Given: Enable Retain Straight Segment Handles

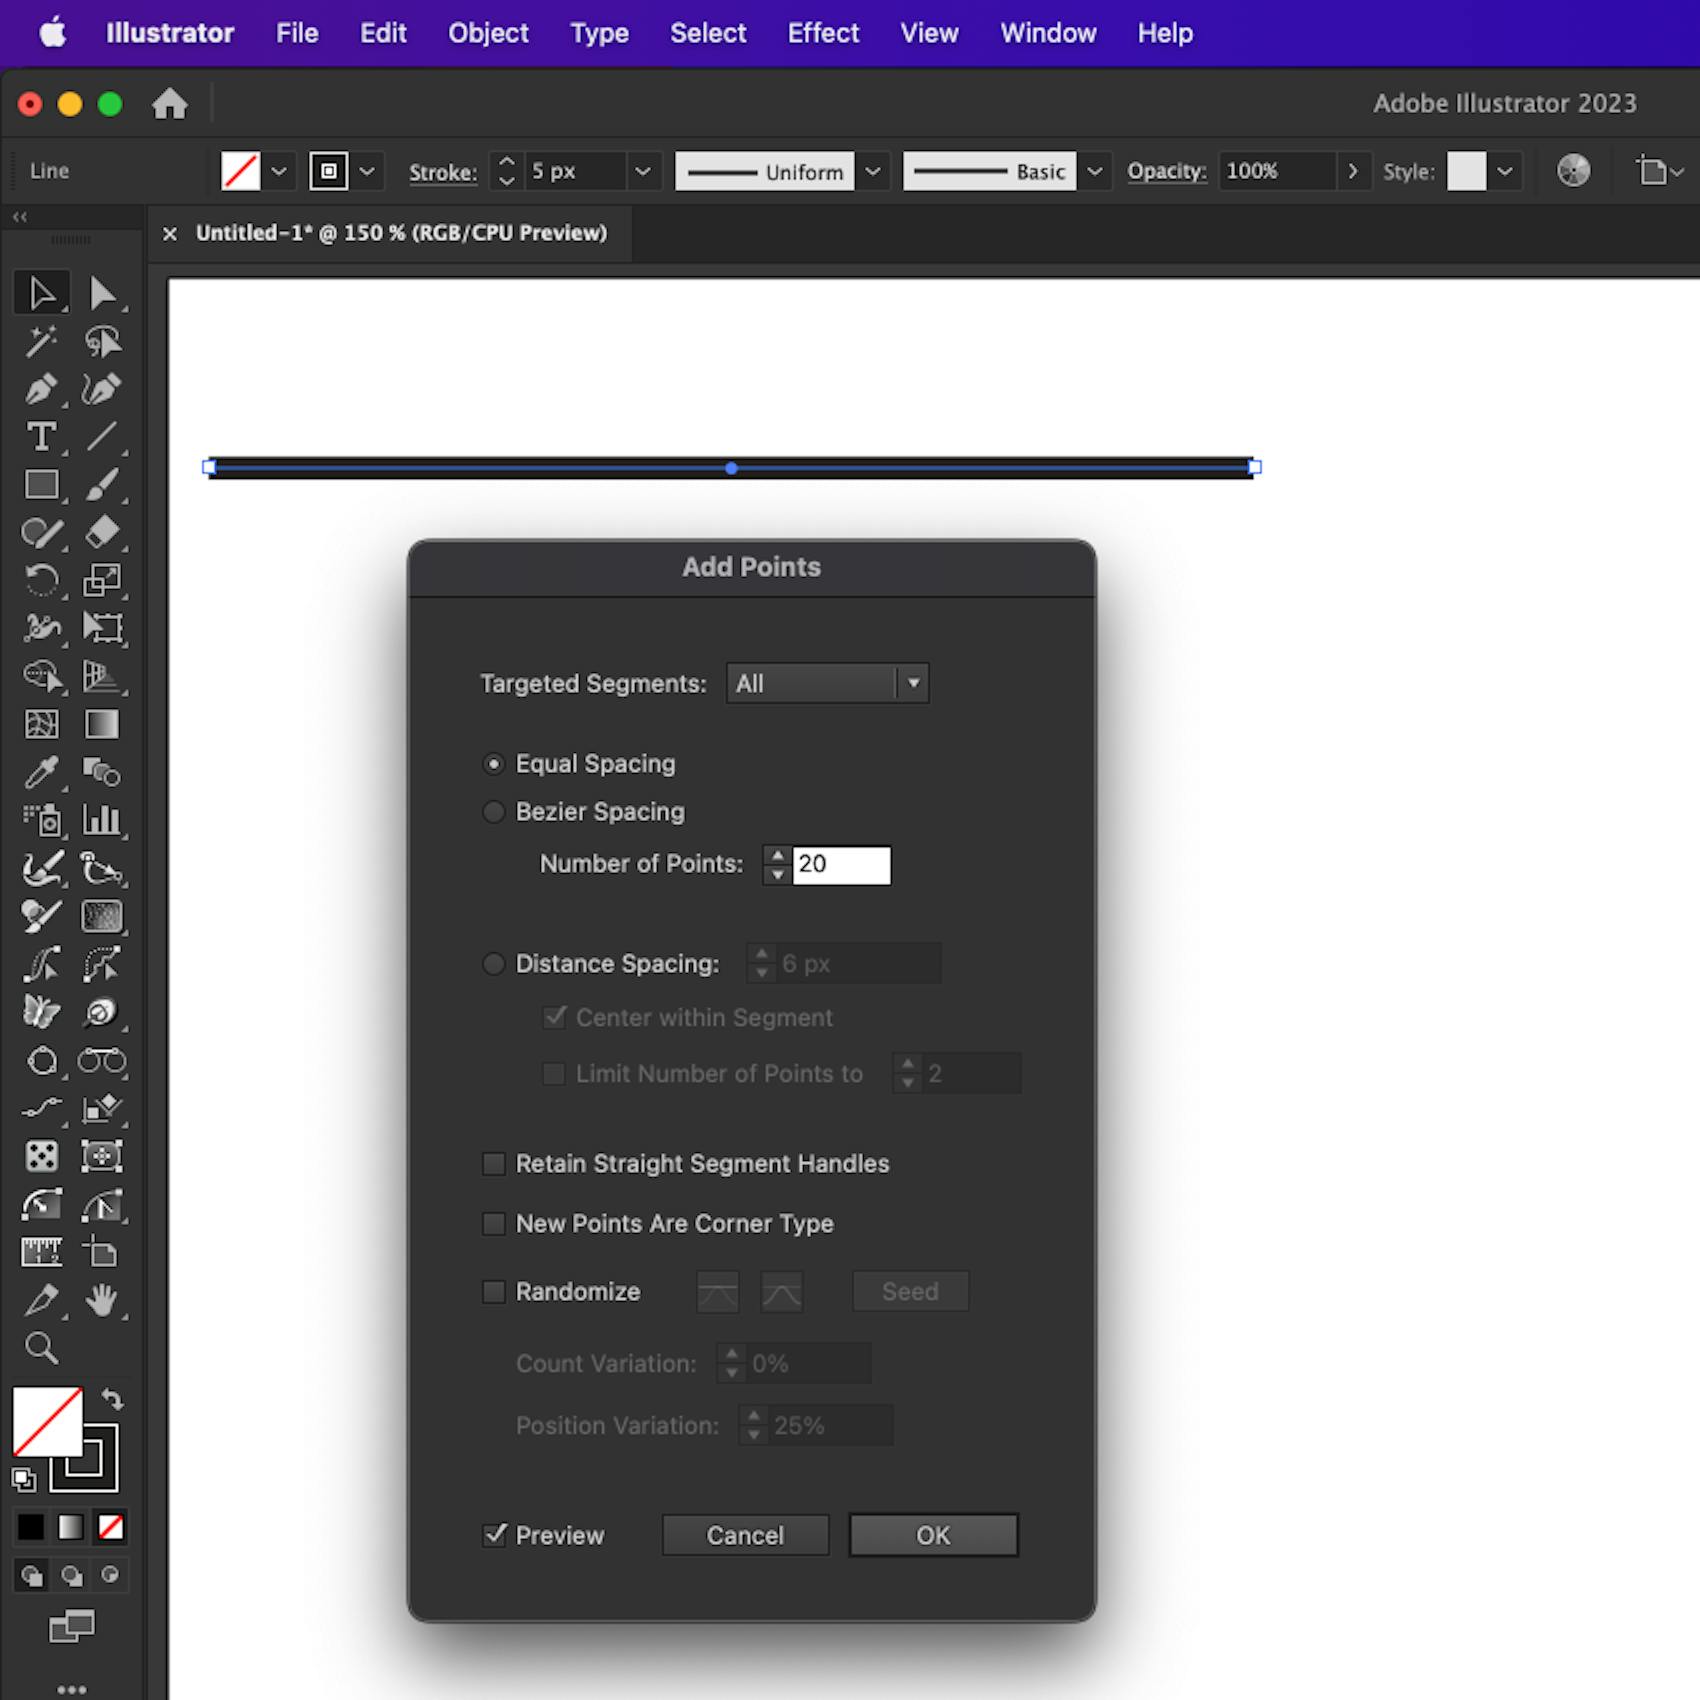Looking at the screenshot, I should (x=494, y=1164).
